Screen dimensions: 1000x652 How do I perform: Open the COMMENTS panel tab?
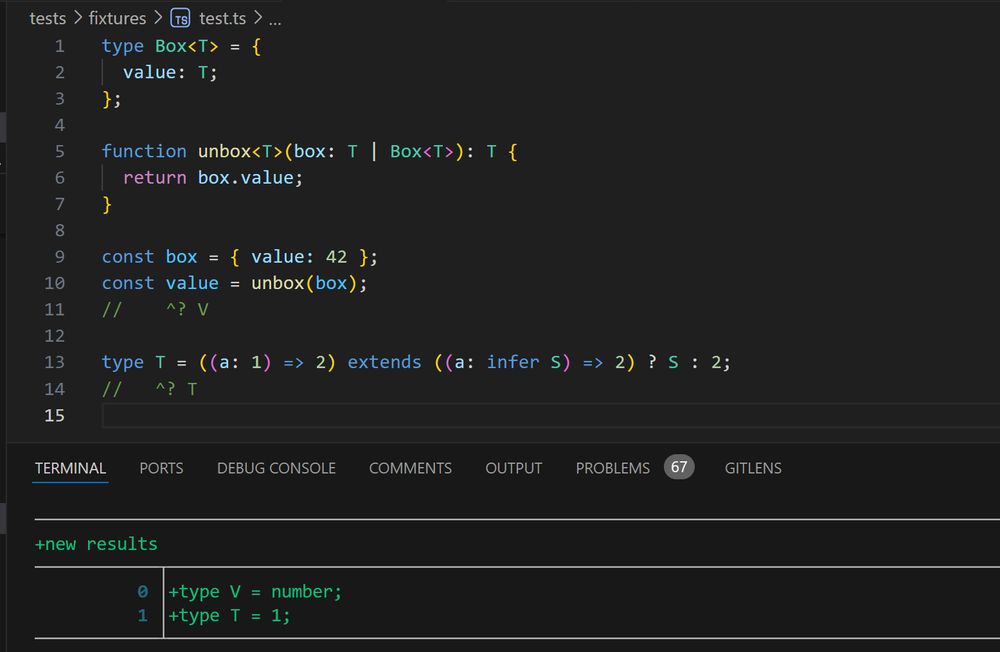click(410, 468)
